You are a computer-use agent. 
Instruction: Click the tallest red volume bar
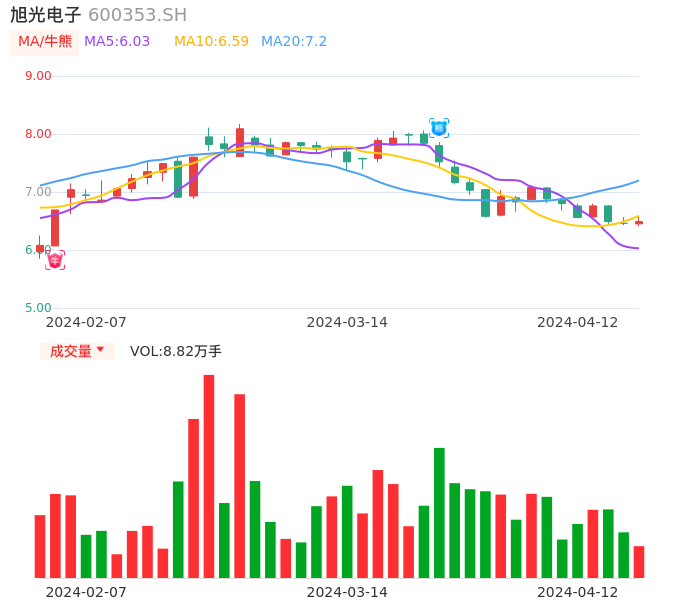pyautogui.click(x=209, y=476)
